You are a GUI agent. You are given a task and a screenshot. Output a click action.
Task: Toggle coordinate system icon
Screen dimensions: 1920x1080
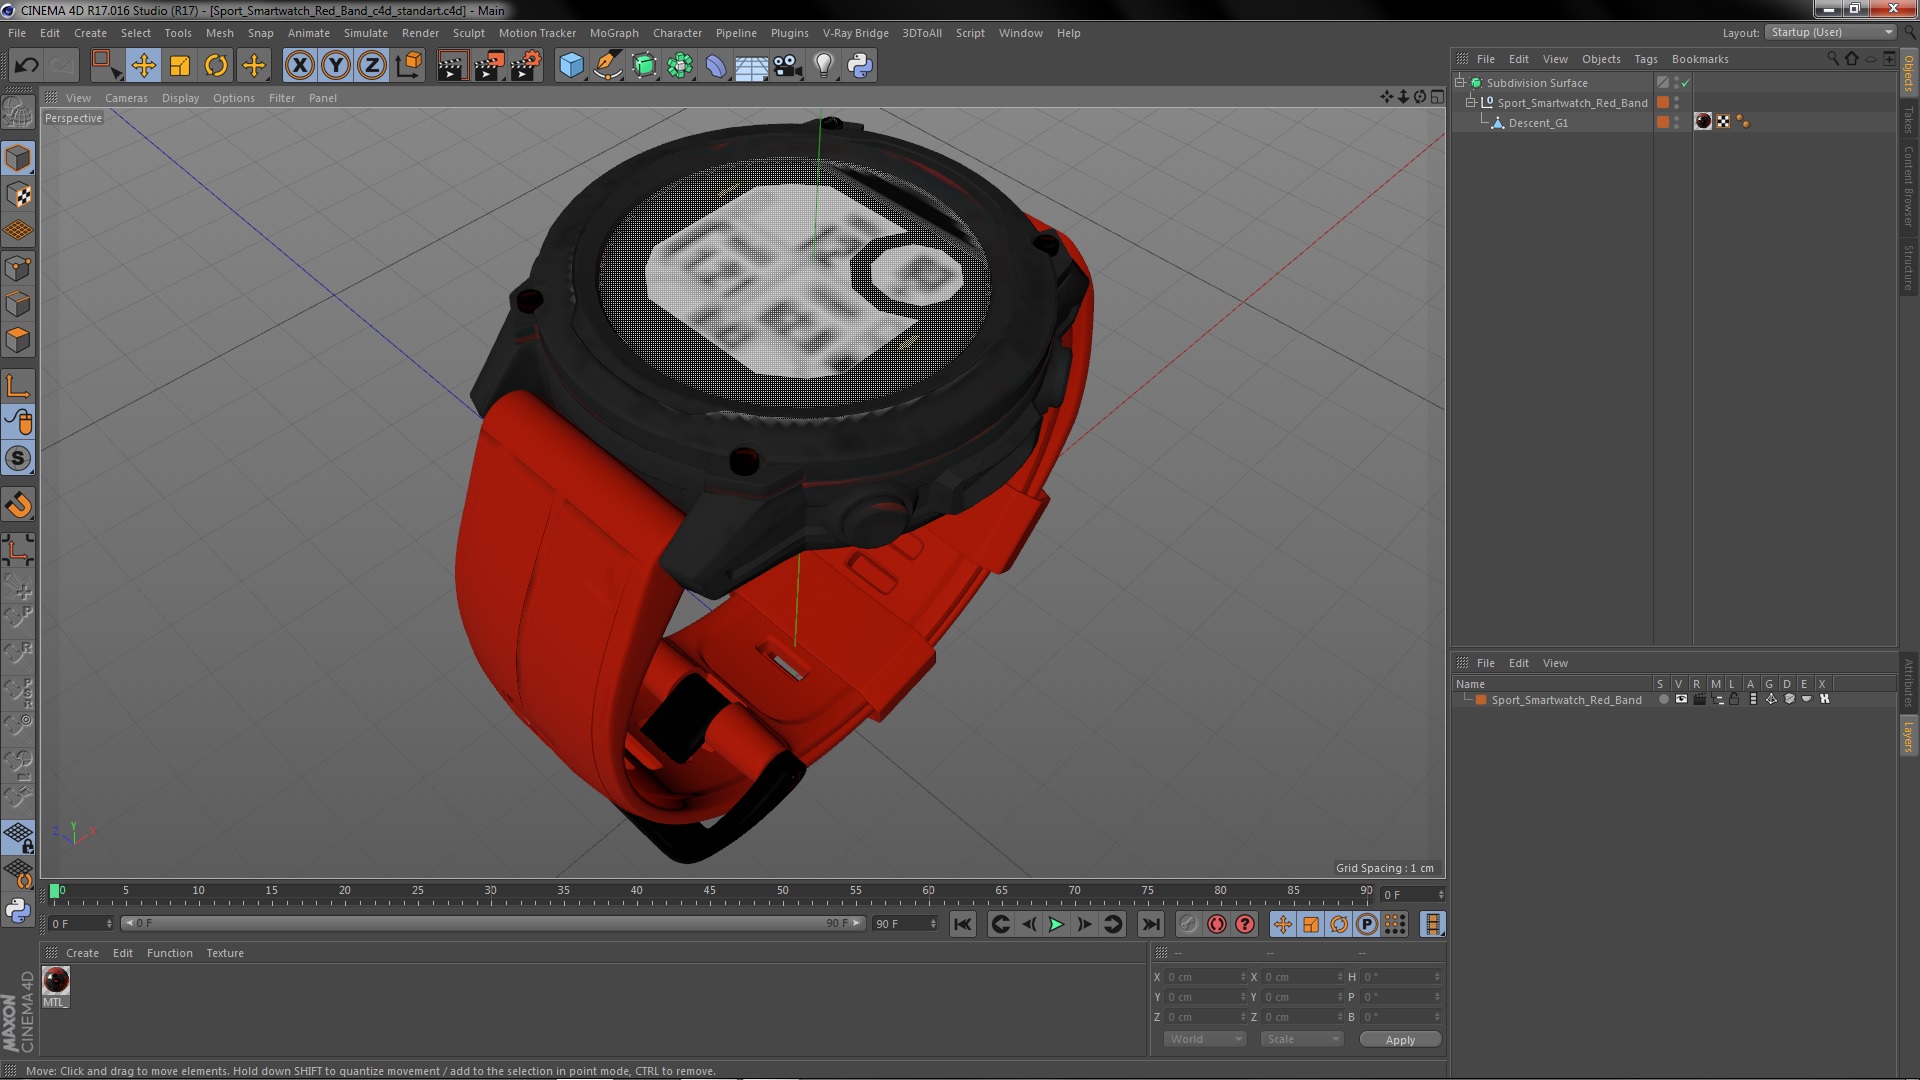pos(409,66)
